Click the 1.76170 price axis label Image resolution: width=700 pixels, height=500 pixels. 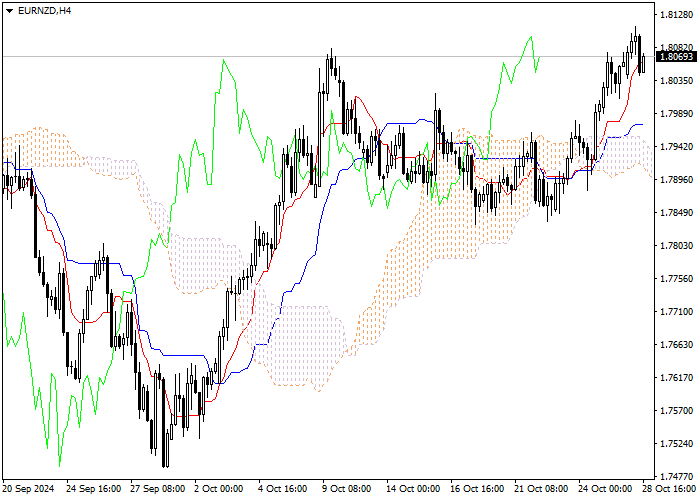(x=677, y=378)
